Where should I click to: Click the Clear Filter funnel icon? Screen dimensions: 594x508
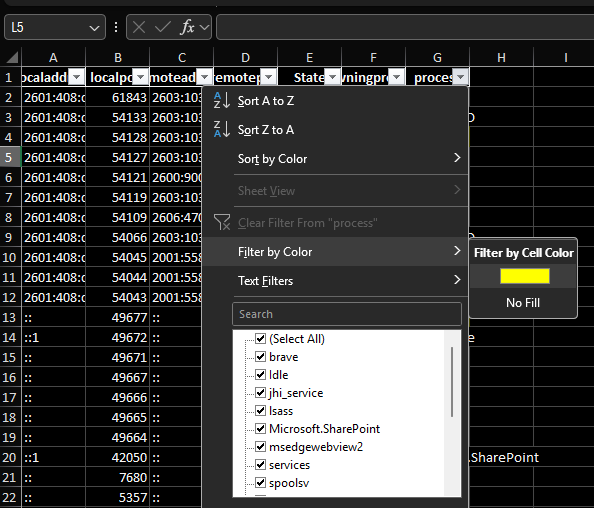222,222
